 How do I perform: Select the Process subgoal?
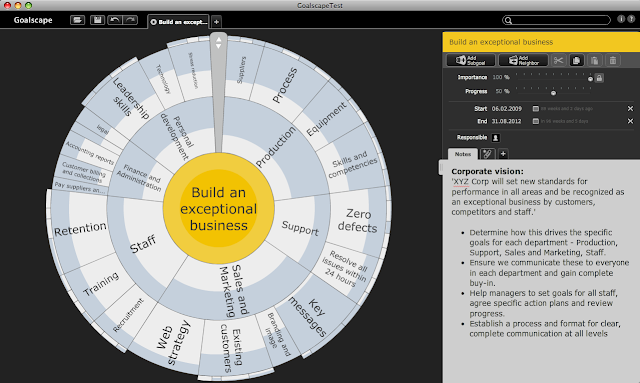pos(285,85)
